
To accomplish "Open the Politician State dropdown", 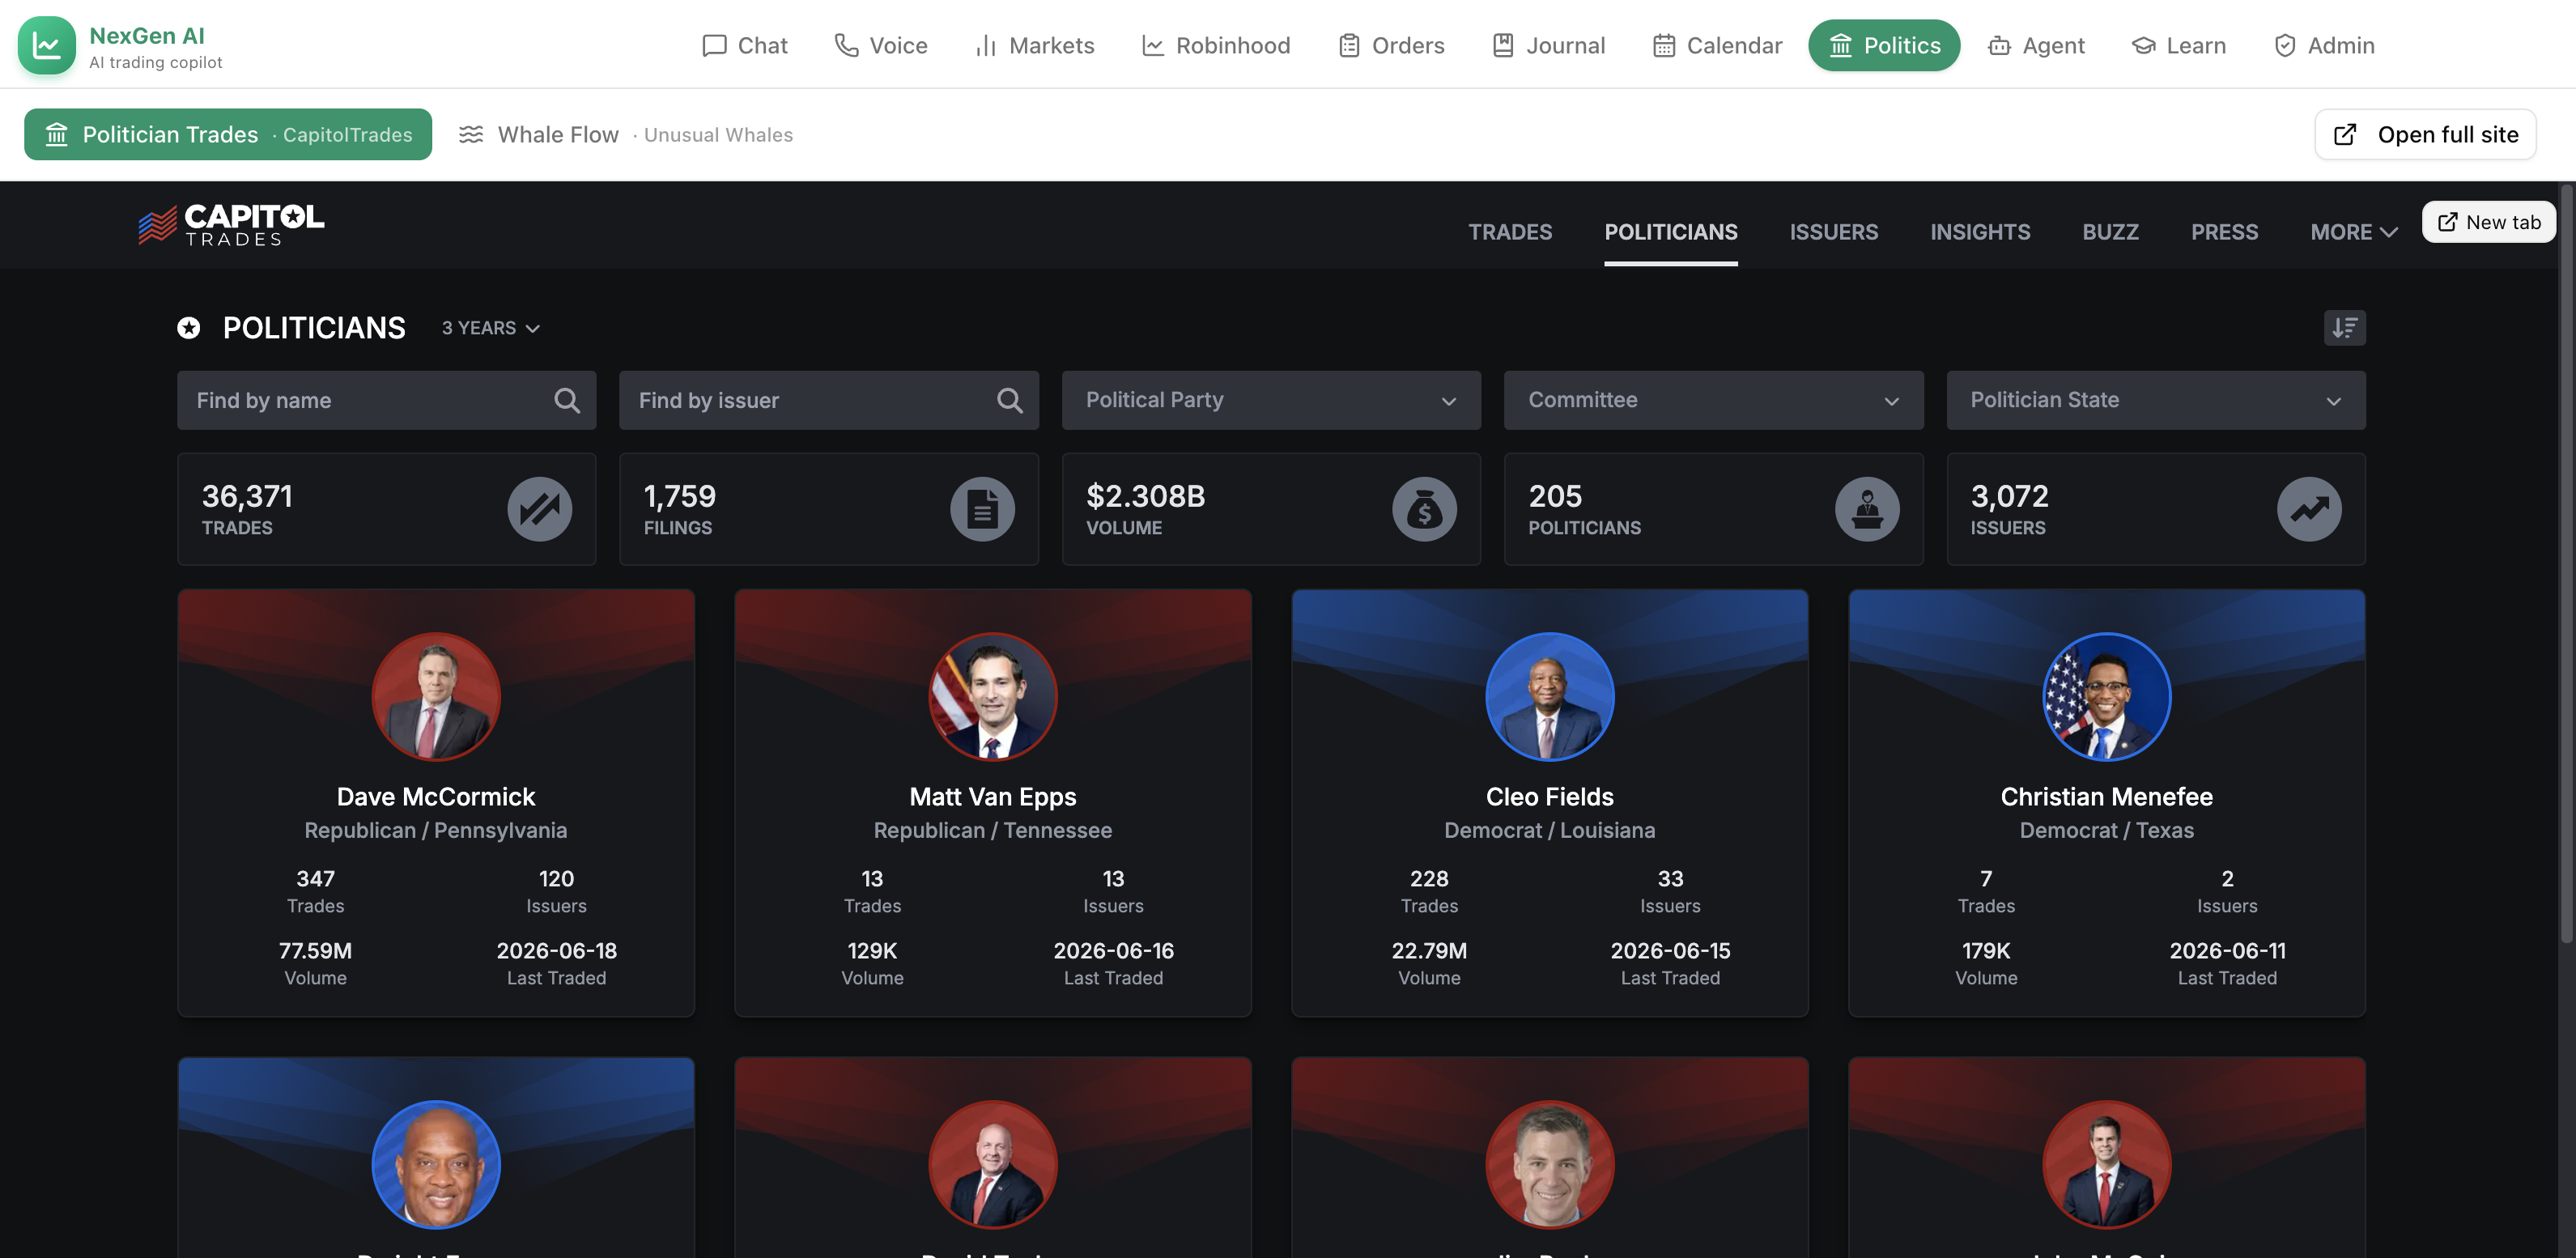I will 2155,400.
